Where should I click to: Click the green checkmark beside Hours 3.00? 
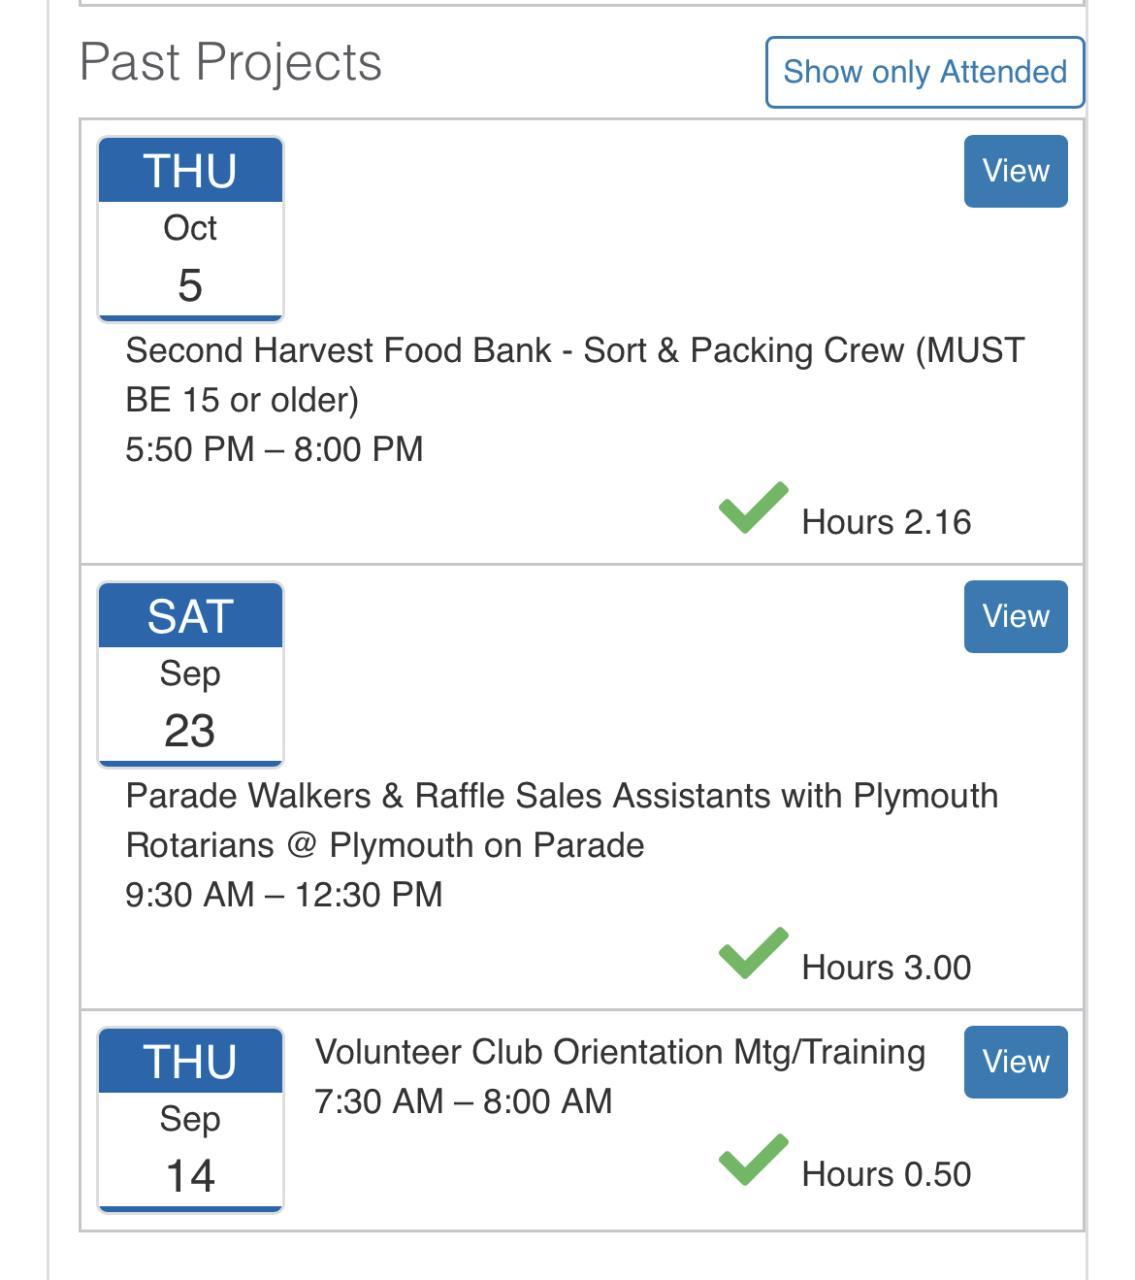(x=753, y=952)
